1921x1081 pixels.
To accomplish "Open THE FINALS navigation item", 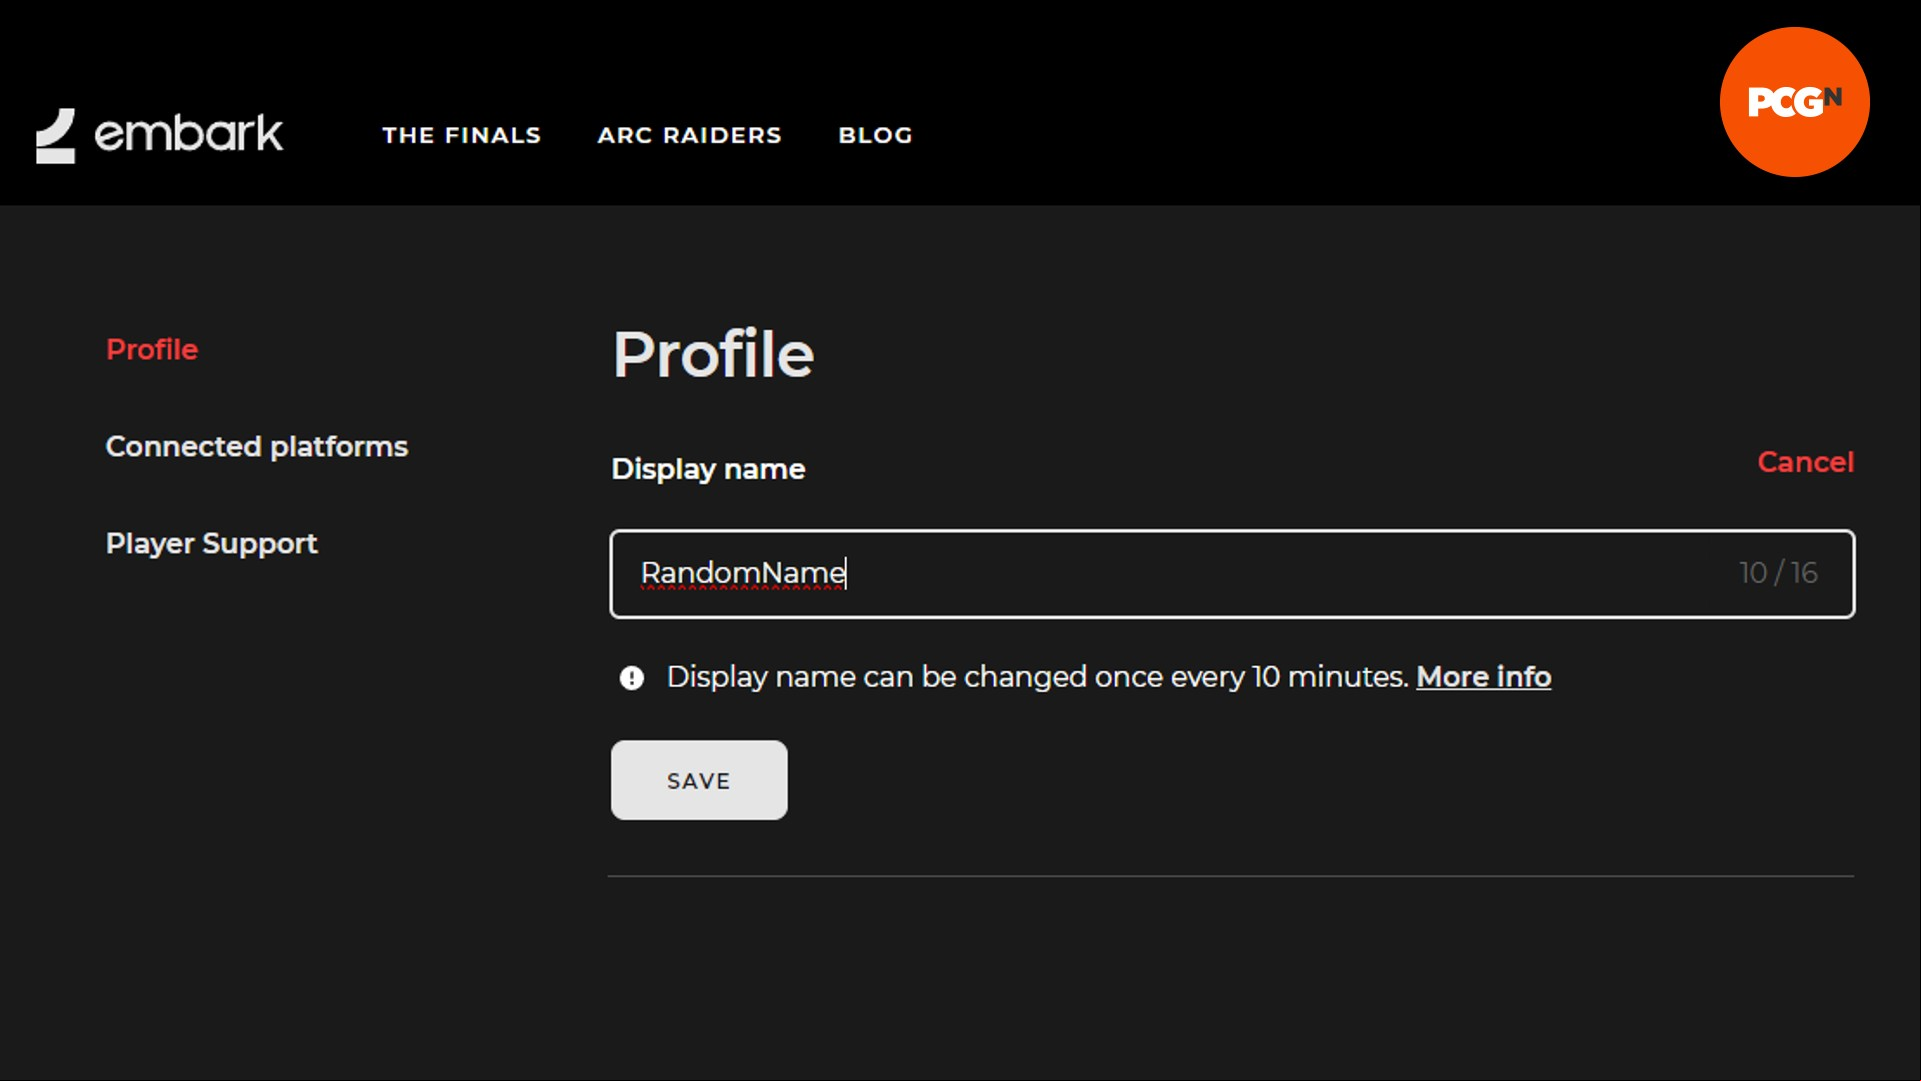I will coord(462,135).
